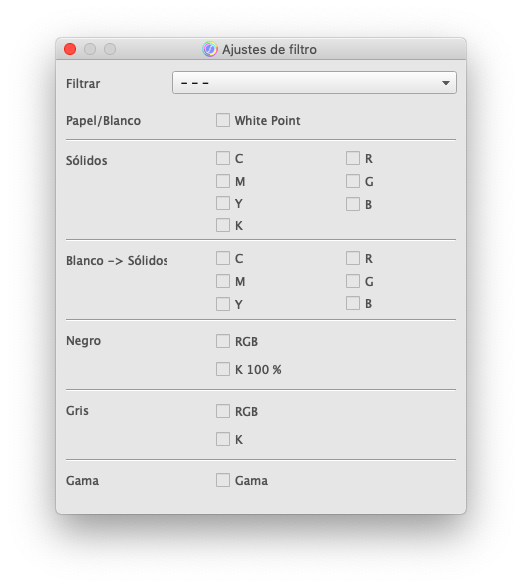Check G in Blanco -> Sólidos section
The height and width of the screenshot is (588, 522).
point(353,281)
